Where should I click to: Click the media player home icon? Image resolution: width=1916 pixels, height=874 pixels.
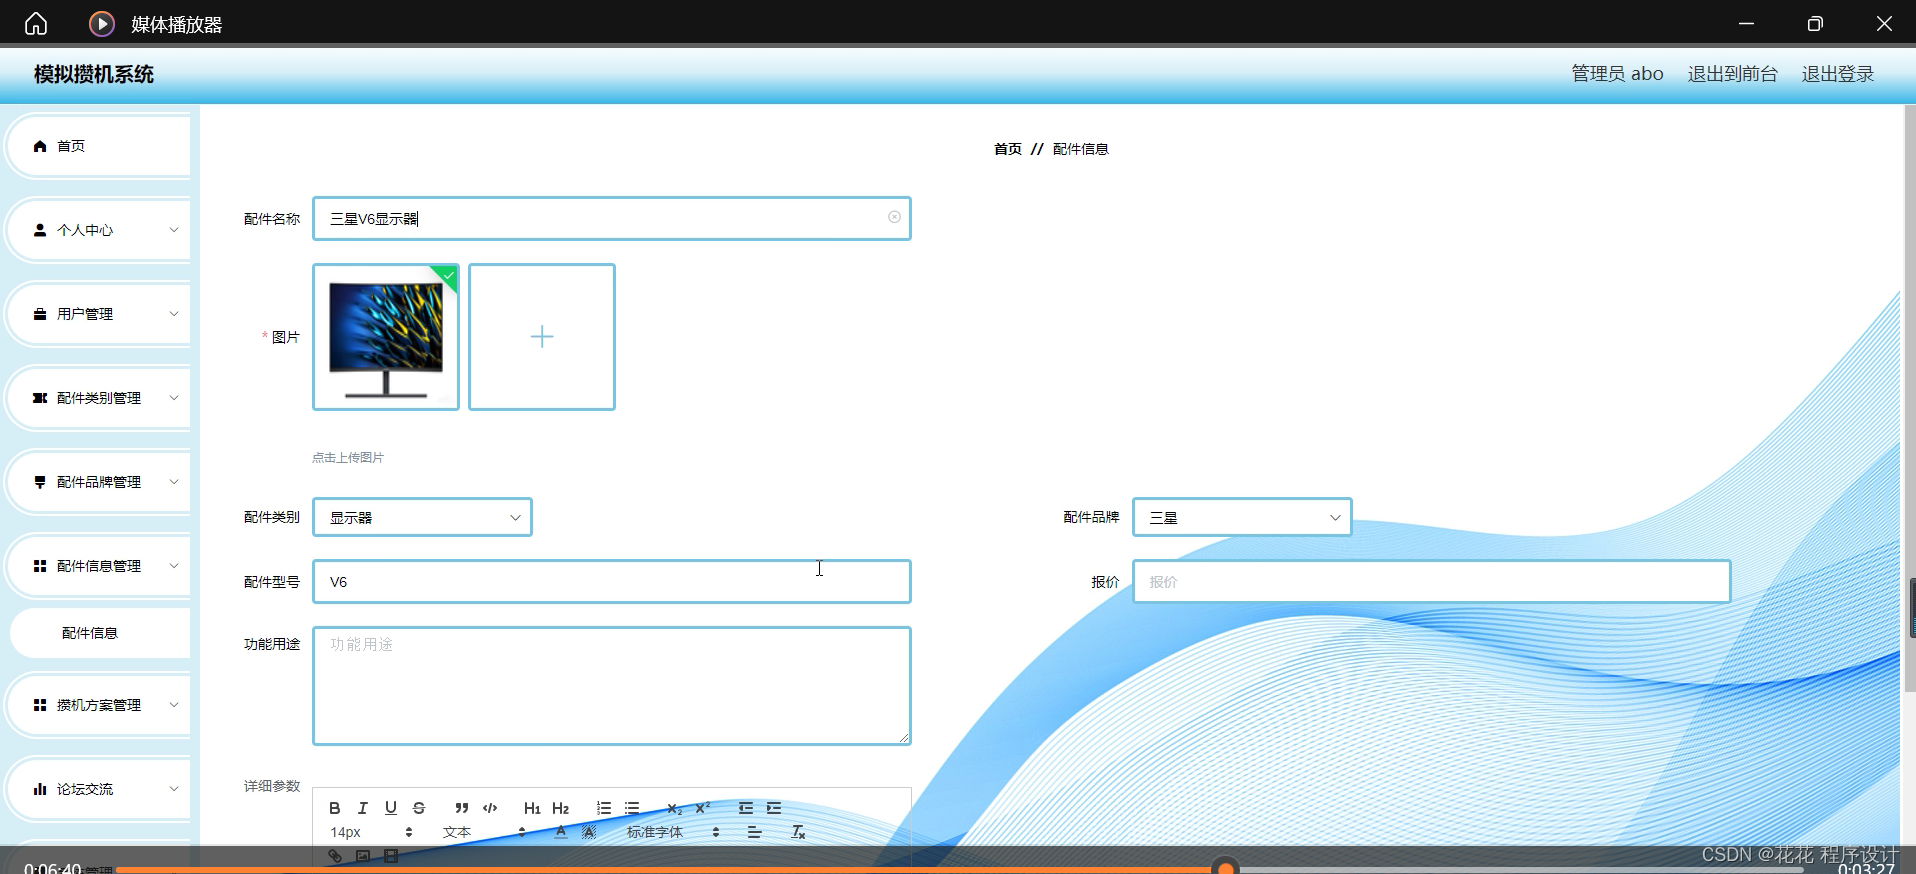(x=36, y=23)
